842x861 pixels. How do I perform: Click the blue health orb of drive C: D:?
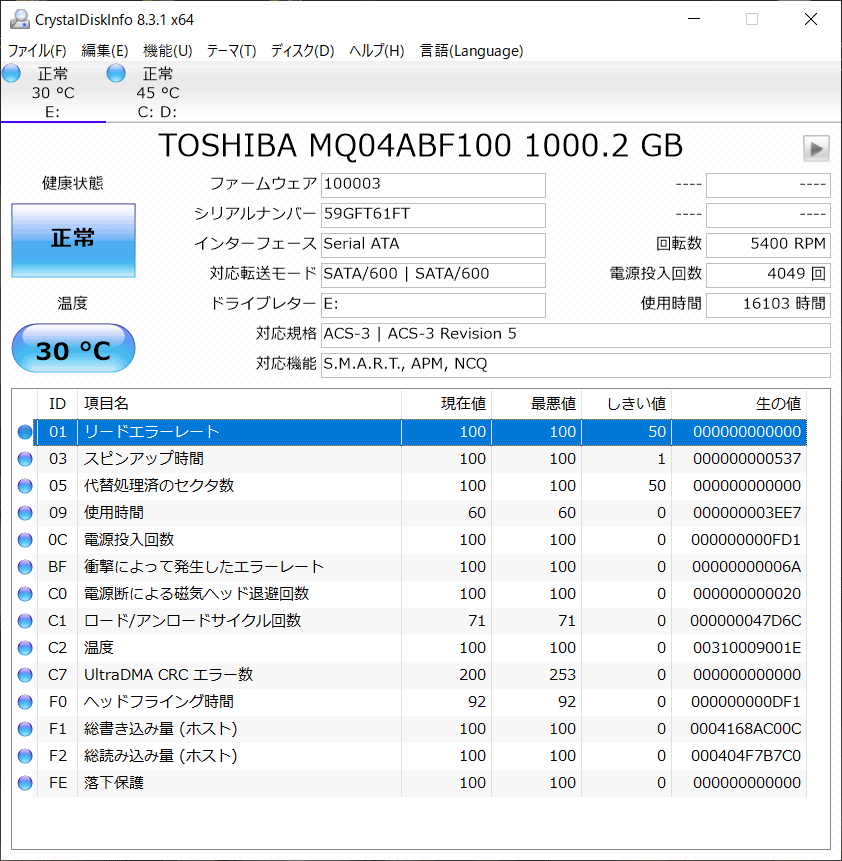116,73
